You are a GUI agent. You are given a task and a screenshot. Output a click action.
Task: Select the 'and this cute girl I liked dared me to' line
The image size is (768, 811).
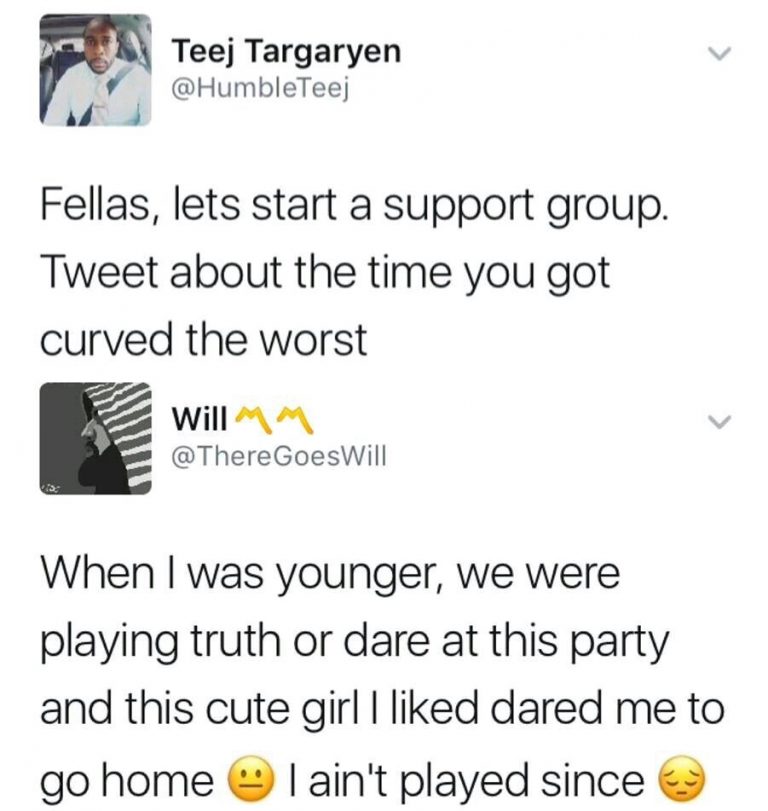(383, 709)
